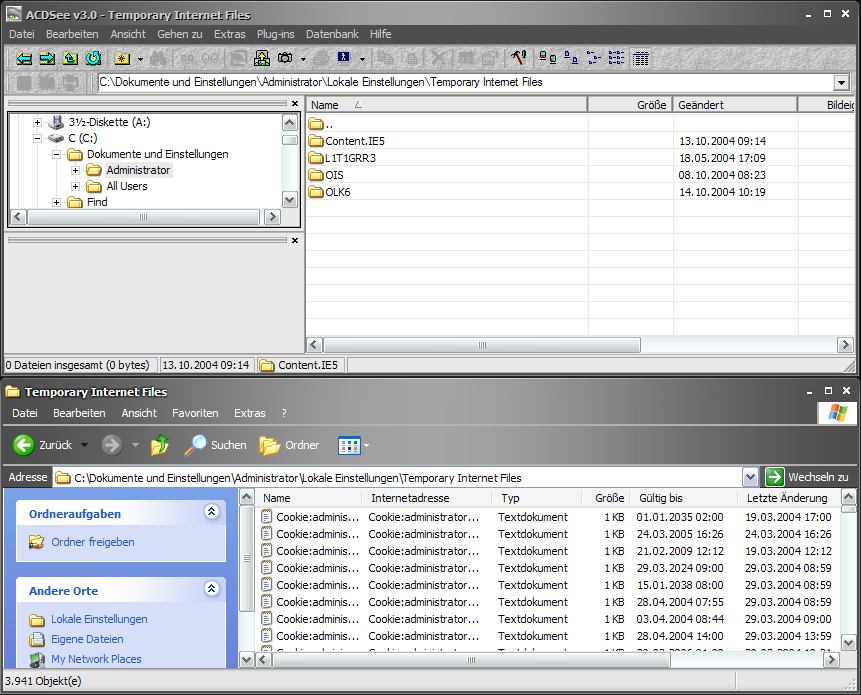This screenshot has width=861, height=695.
Task: Select cookie row valid until 01.01.2035 02:00
Action: [546, 517]
